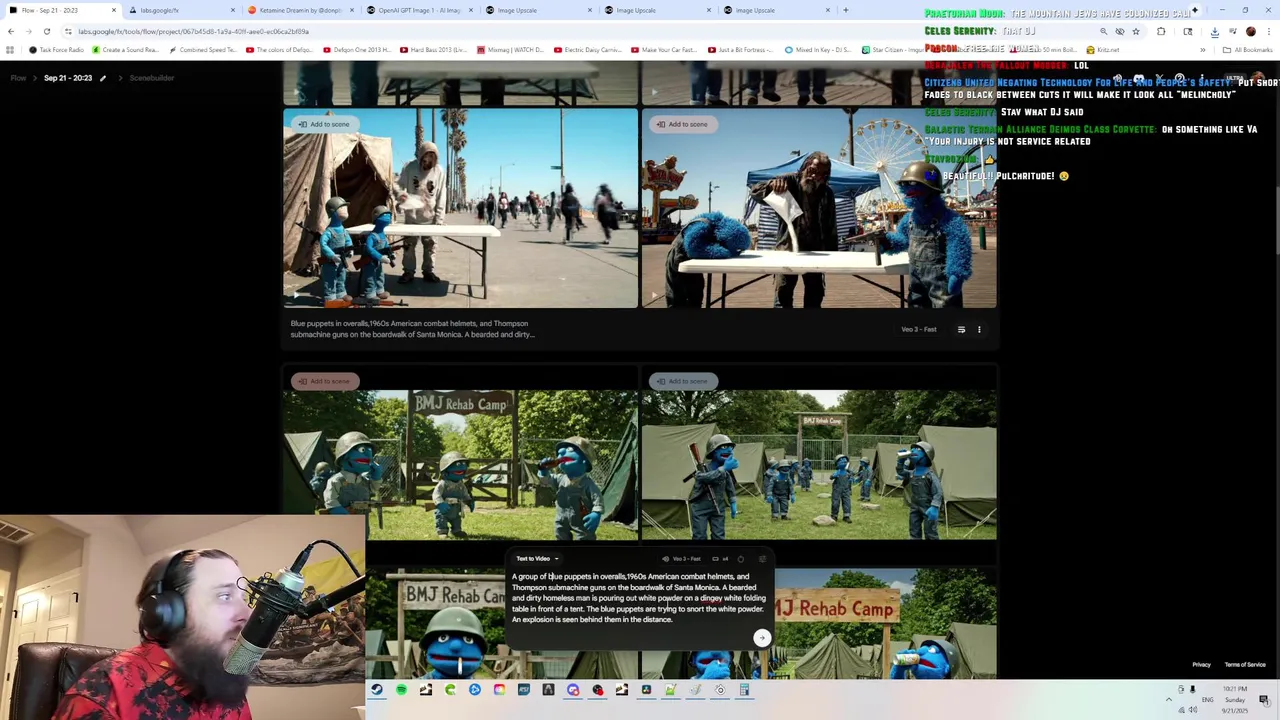Viewport: 1280px width, 720px height.
Task: Close the Flow - Sep 21 tab
Action: click(114, 10)
